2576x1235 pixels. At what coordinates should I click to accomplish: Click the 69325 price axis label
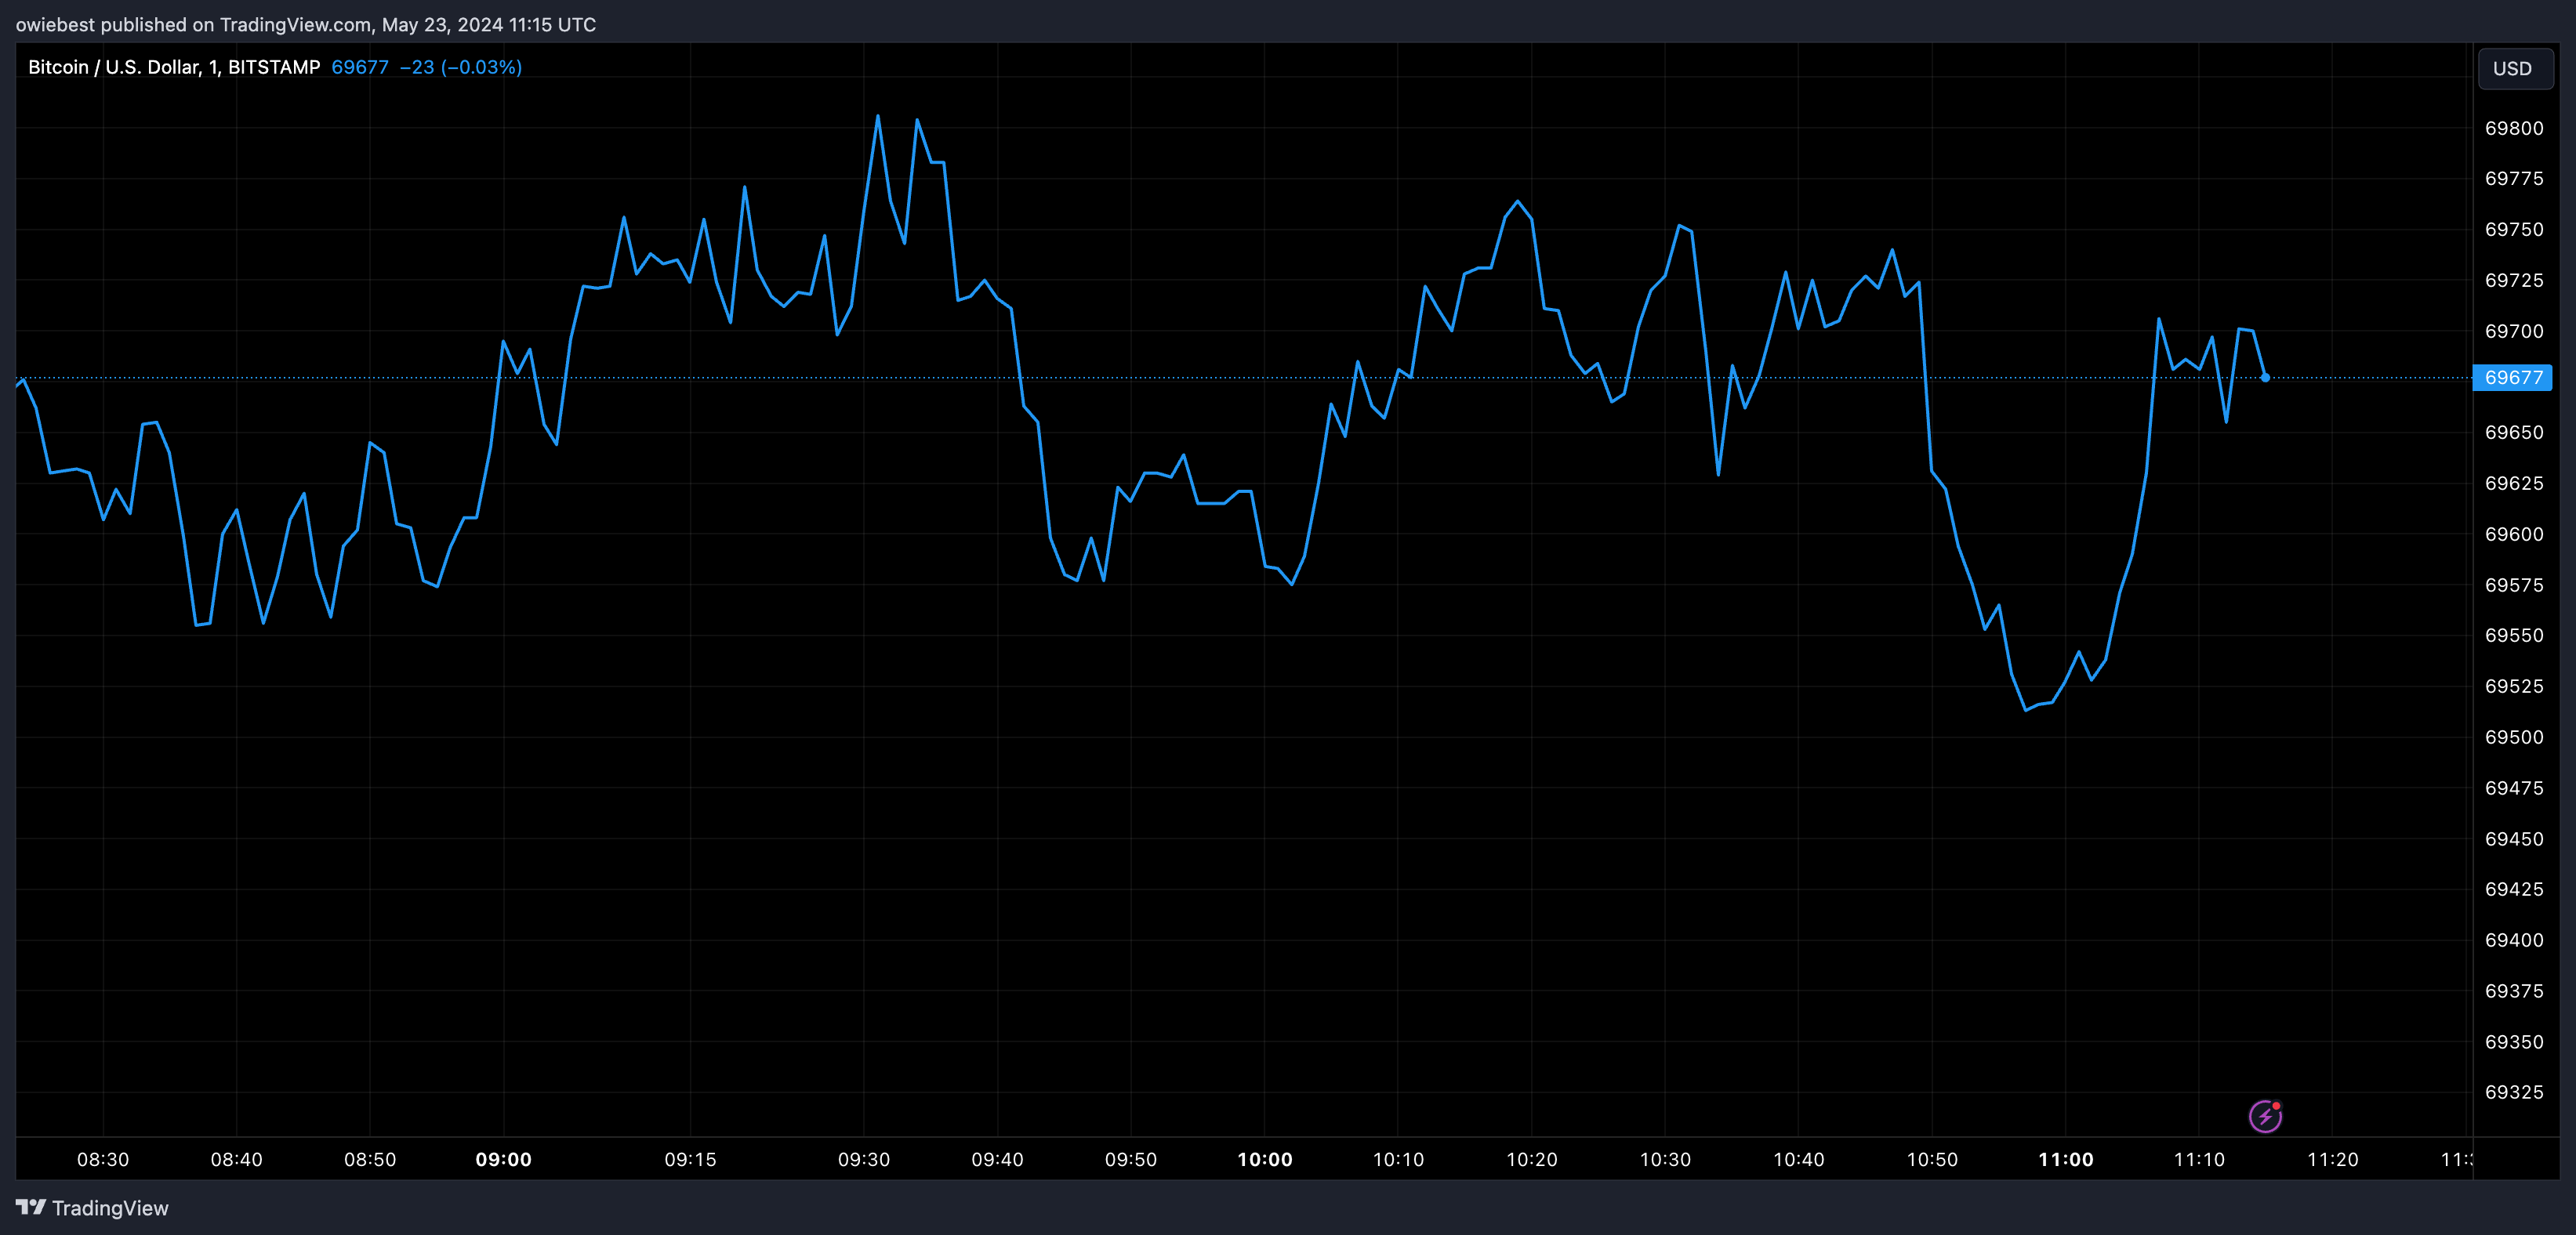2513,1092
